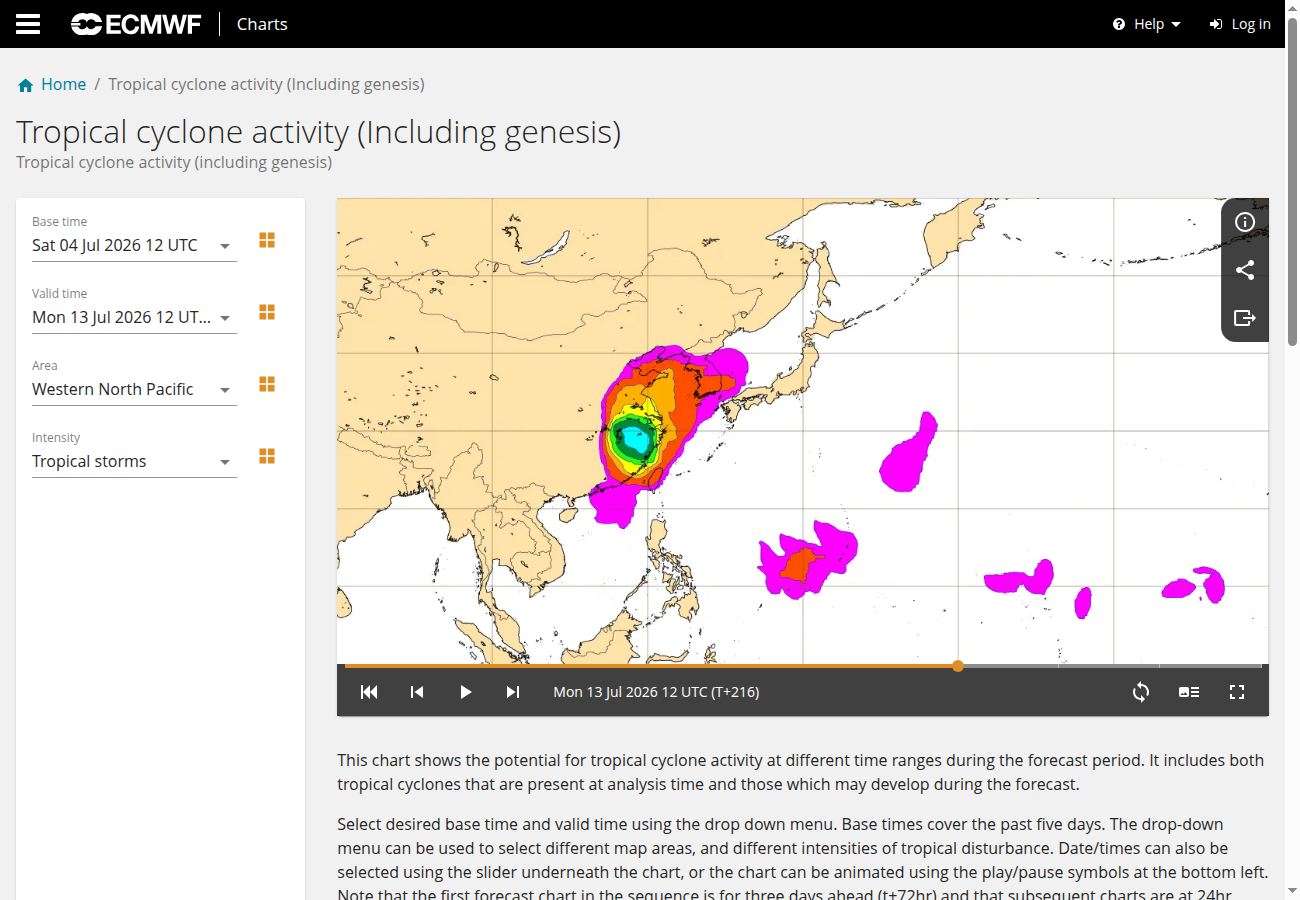Share this chart via the share icon

(1245, 270)
